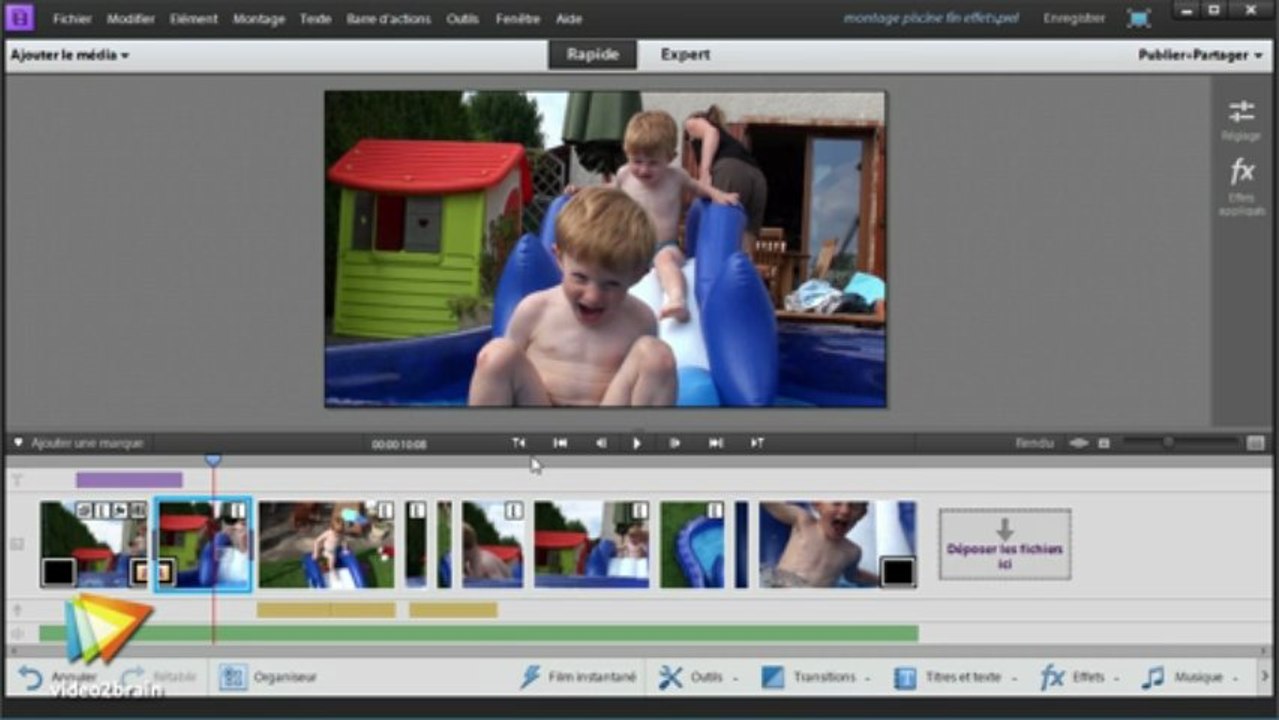
Task: Open the Fichier menu
Action: (72, 19)
